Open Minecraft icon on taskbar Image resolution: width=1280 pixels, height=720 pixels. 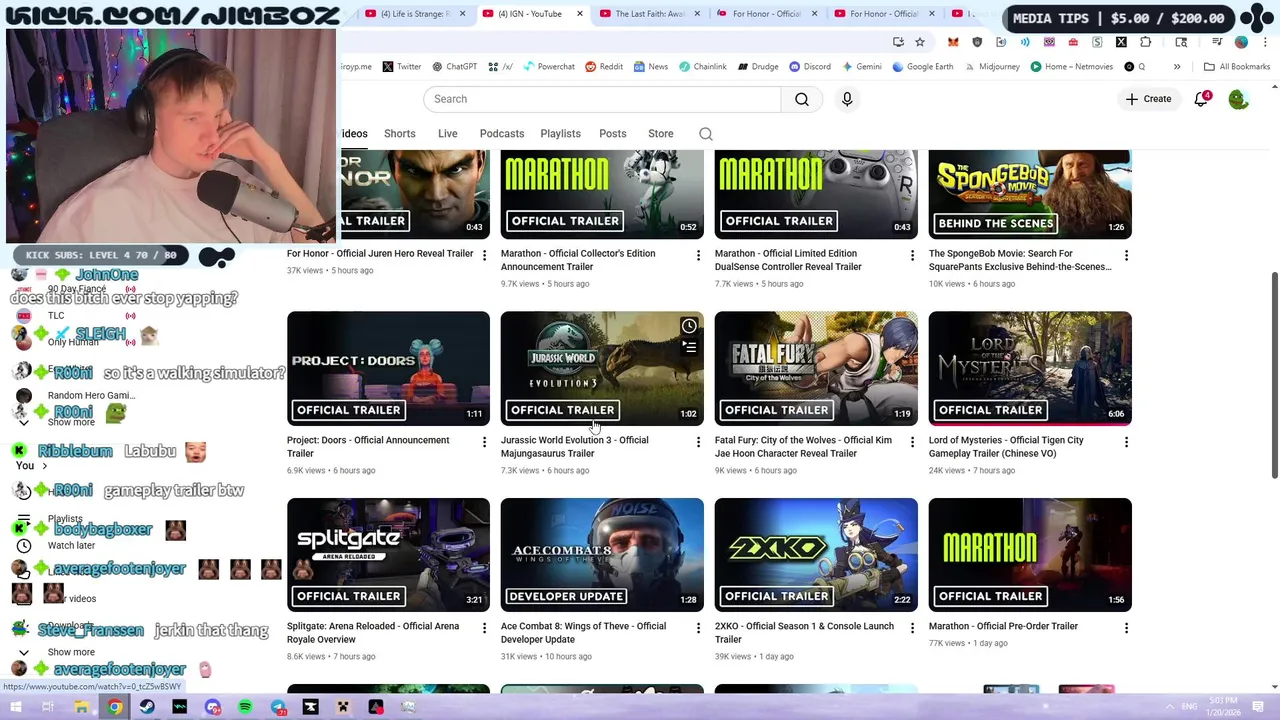343,708
